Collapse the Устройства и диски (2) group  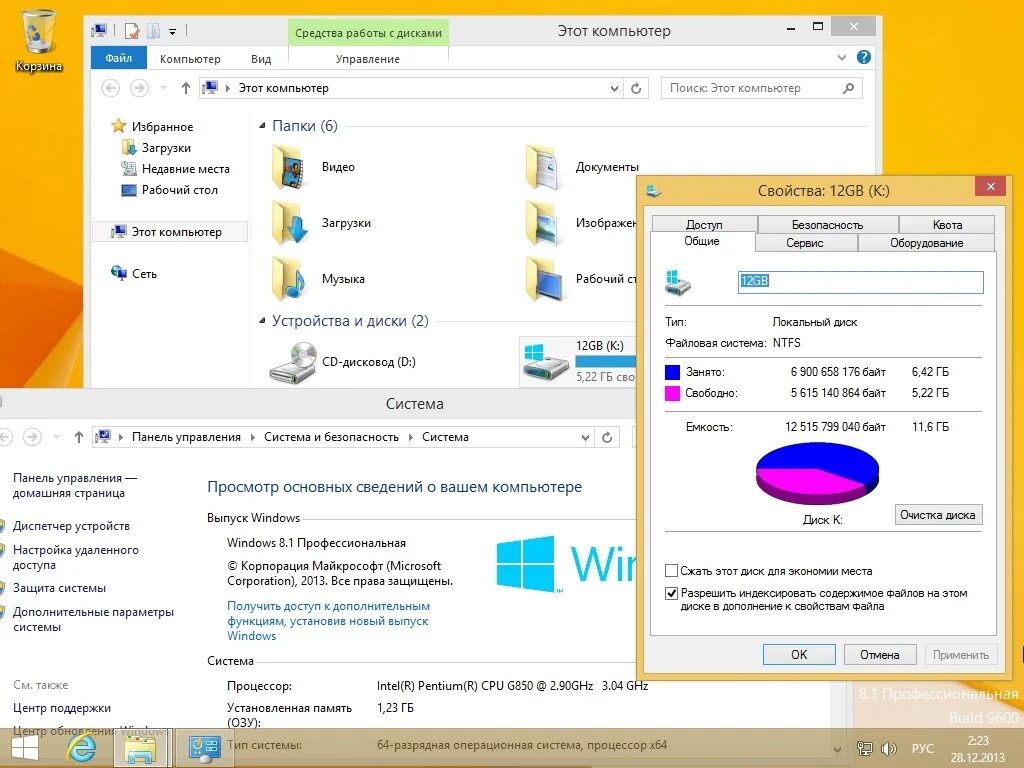(262, 321)
